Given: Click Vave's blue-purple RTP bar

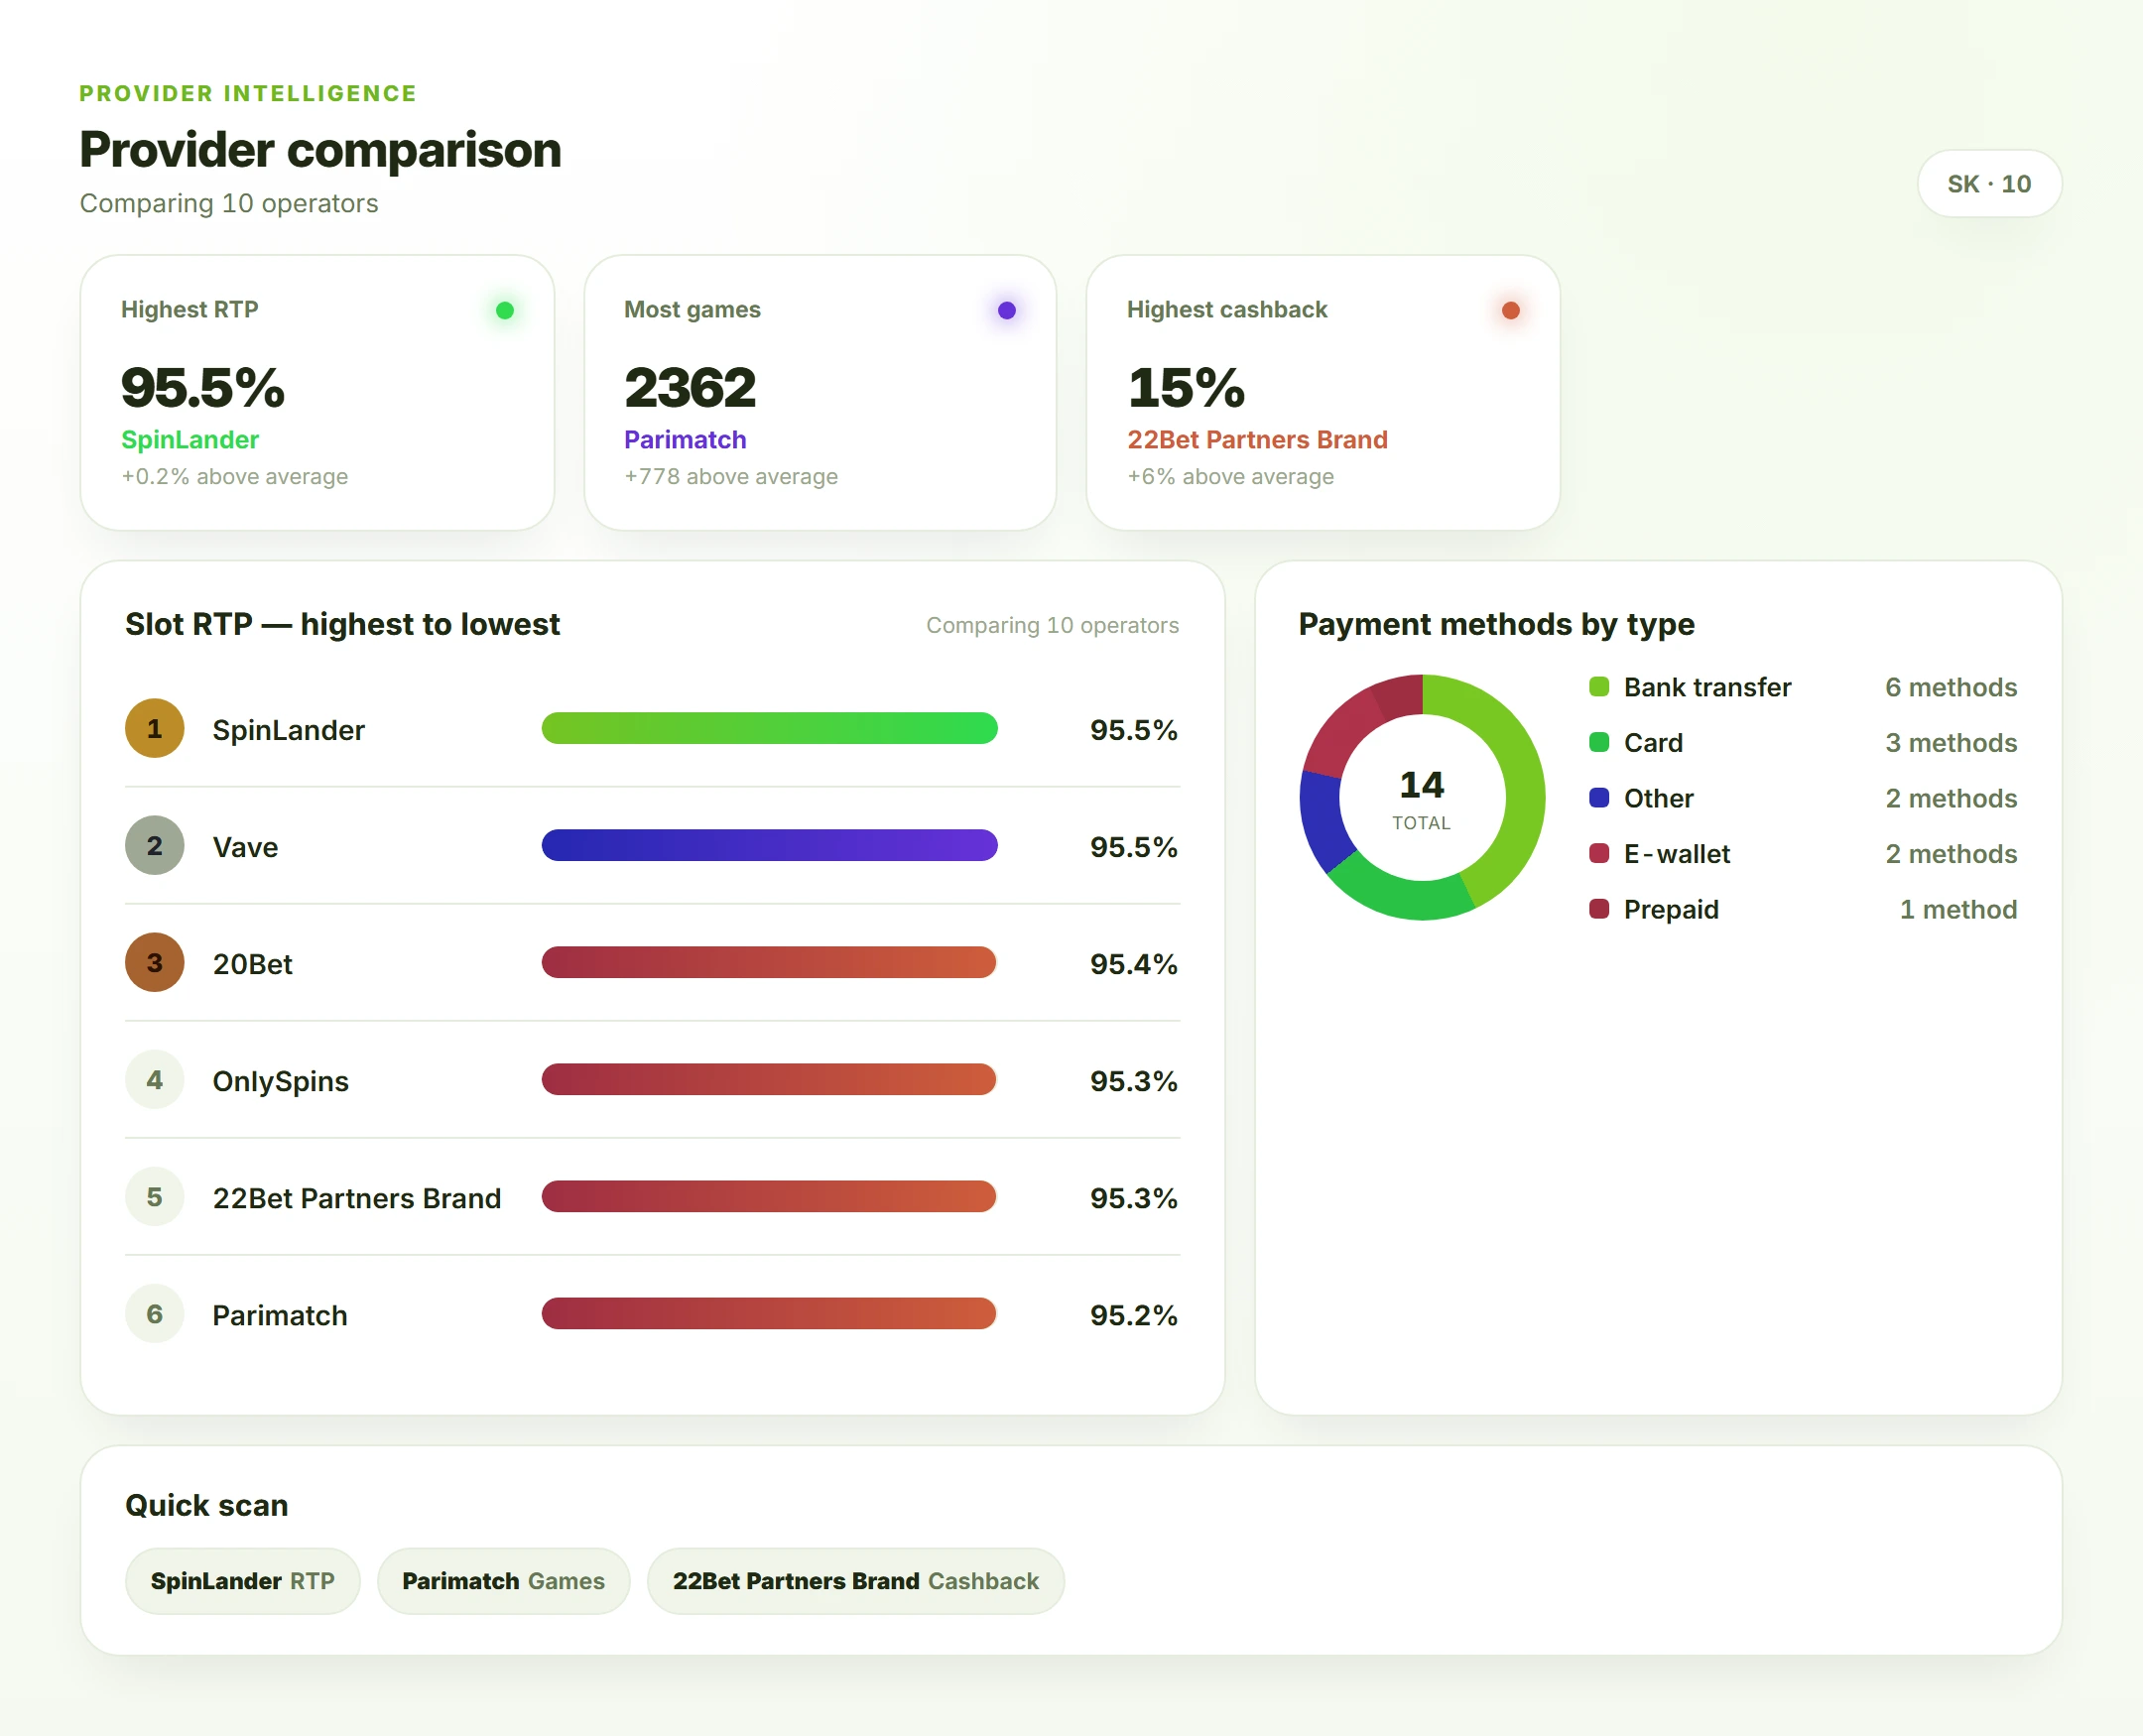Looking at the screenshot, I should [x=769, y=846].
